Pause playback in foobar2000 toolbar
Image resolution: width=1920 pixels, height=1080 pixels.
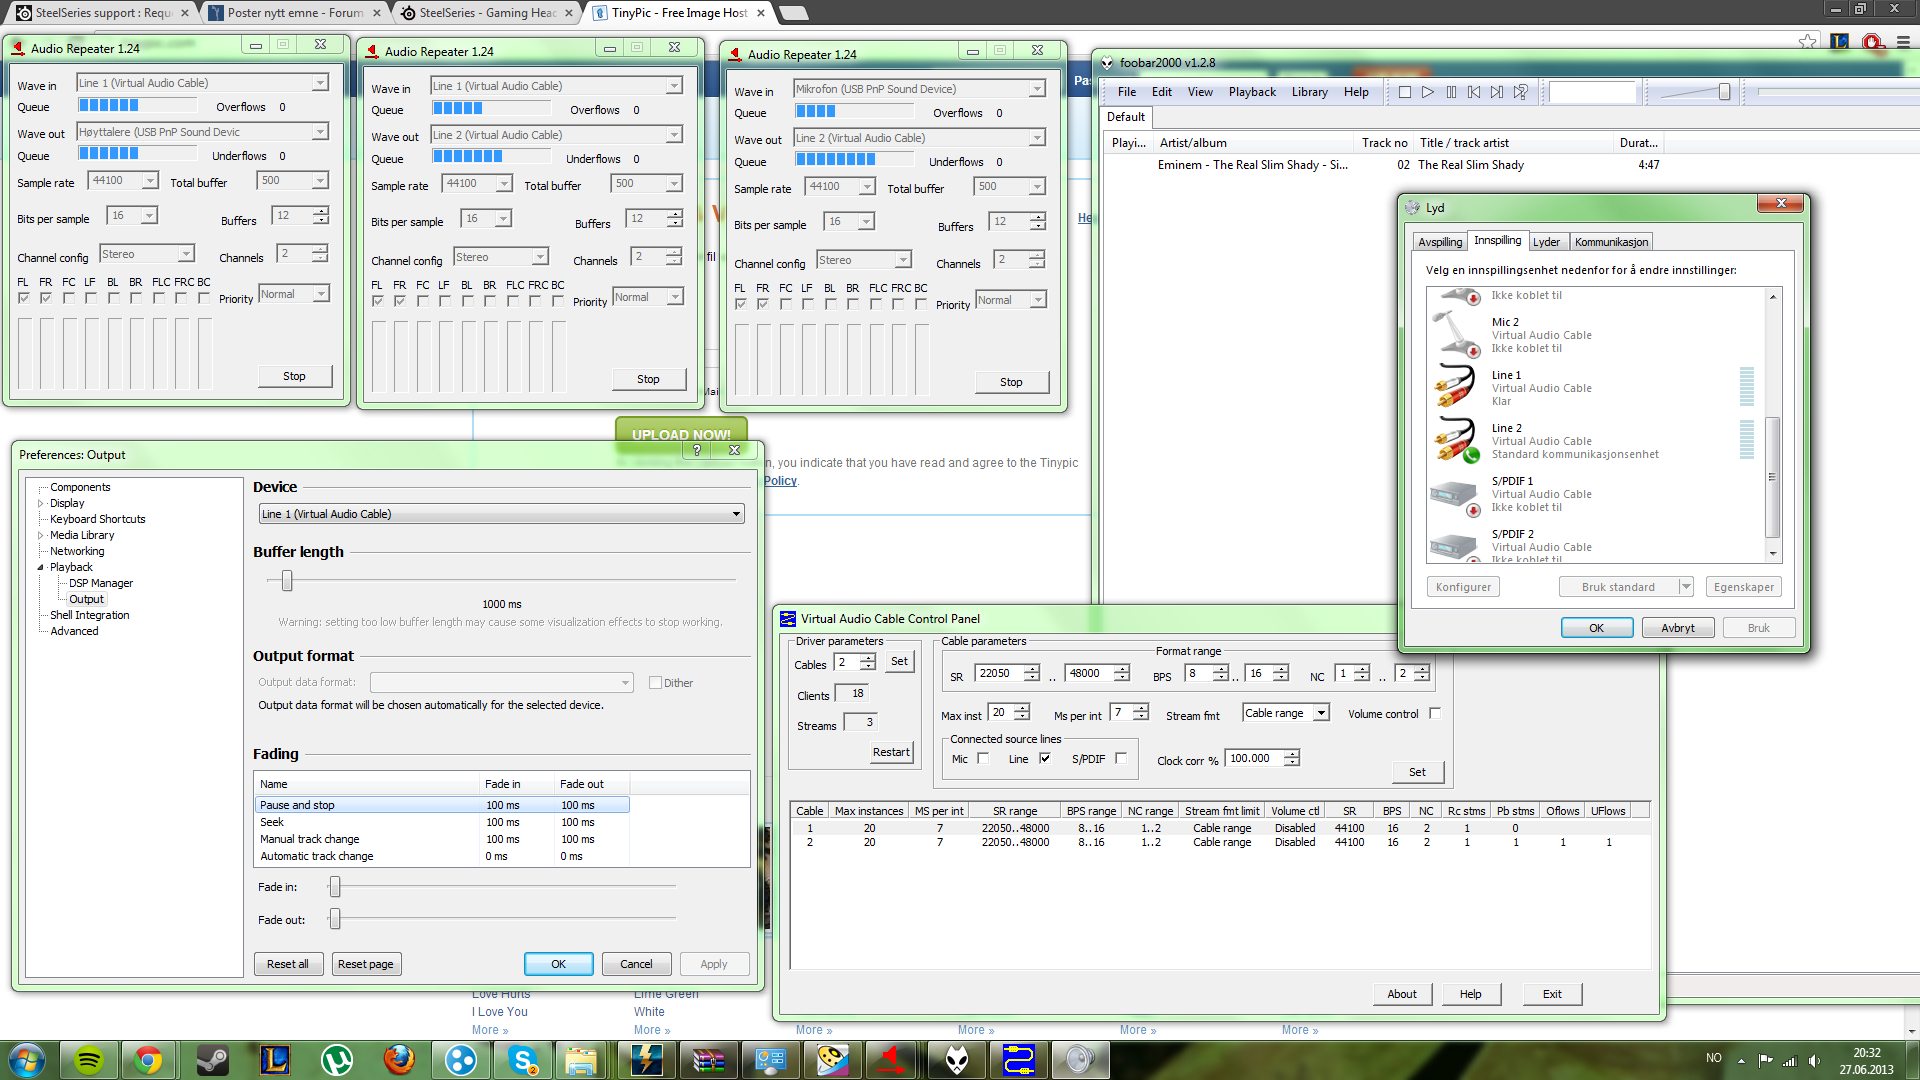(x=1451, y=92)
